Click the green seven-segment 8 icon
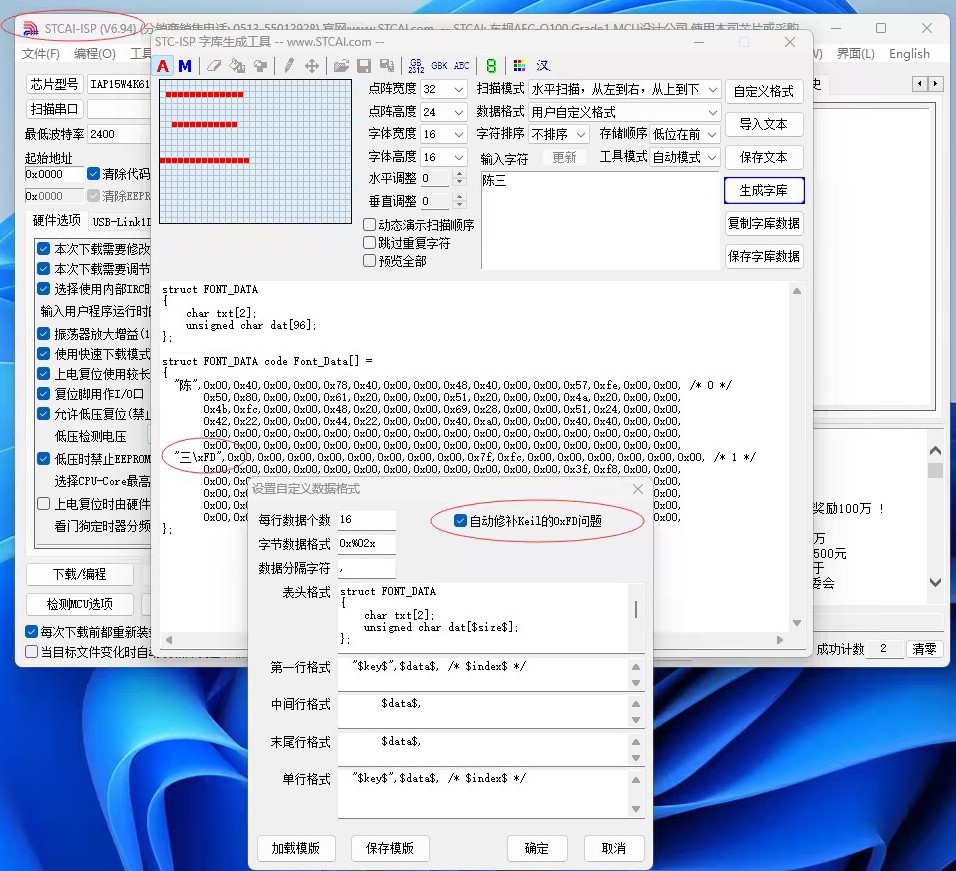The image size is (956, 871). tap(491, 66)
